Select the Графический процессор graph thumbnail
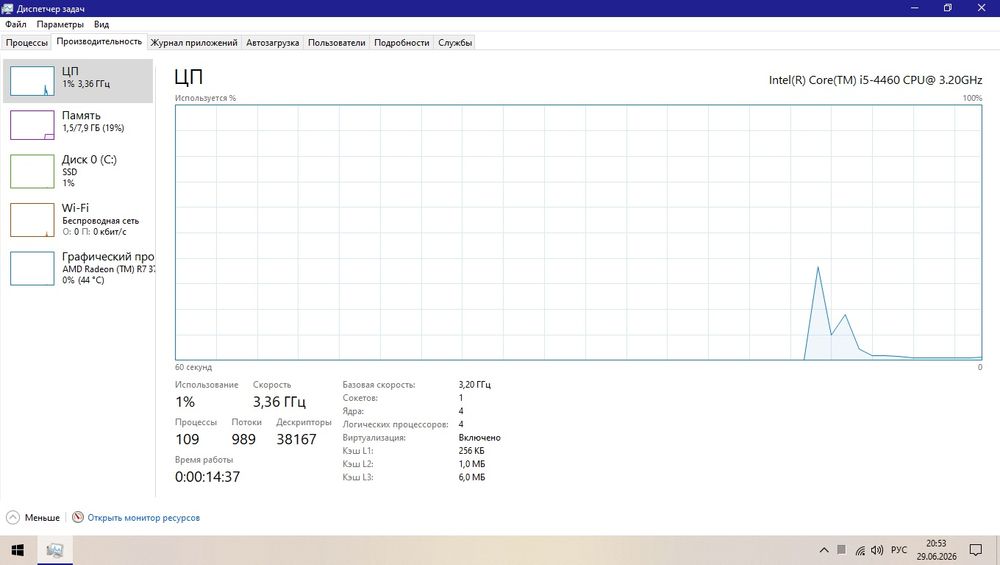The height and width of the screenshot is (565, 1000). click(32, 268)
